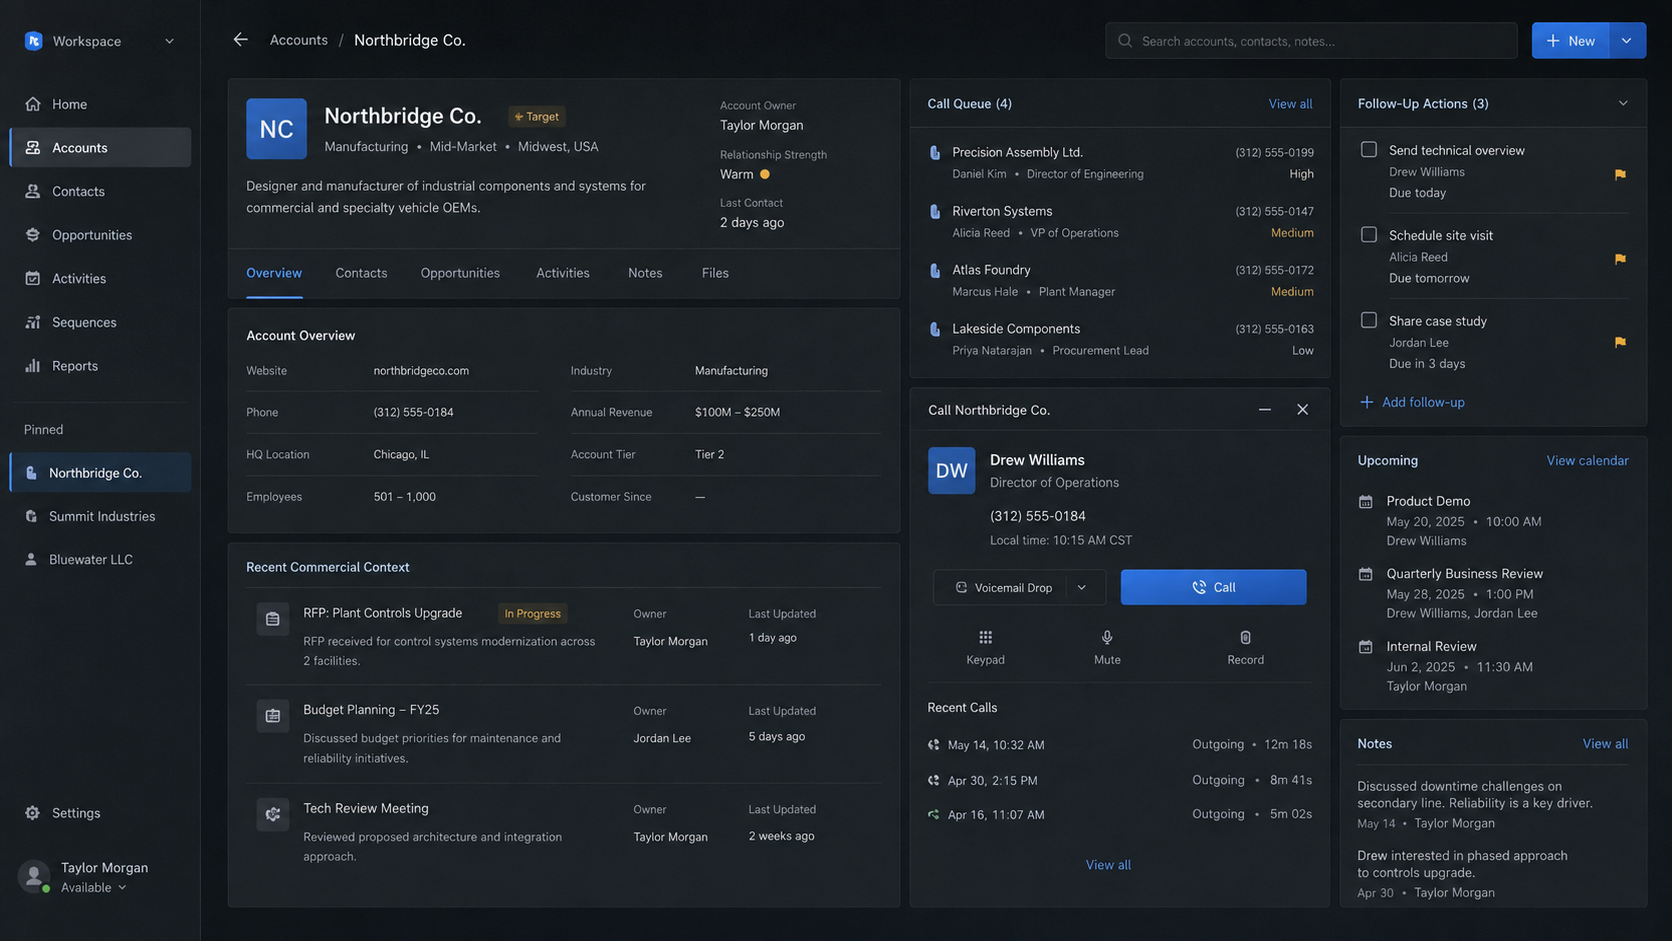Viewport: 1672px width, 941px height.
Task: Click phone icon for Precision Assembly Ltd.
Action: tap(935, 153)
